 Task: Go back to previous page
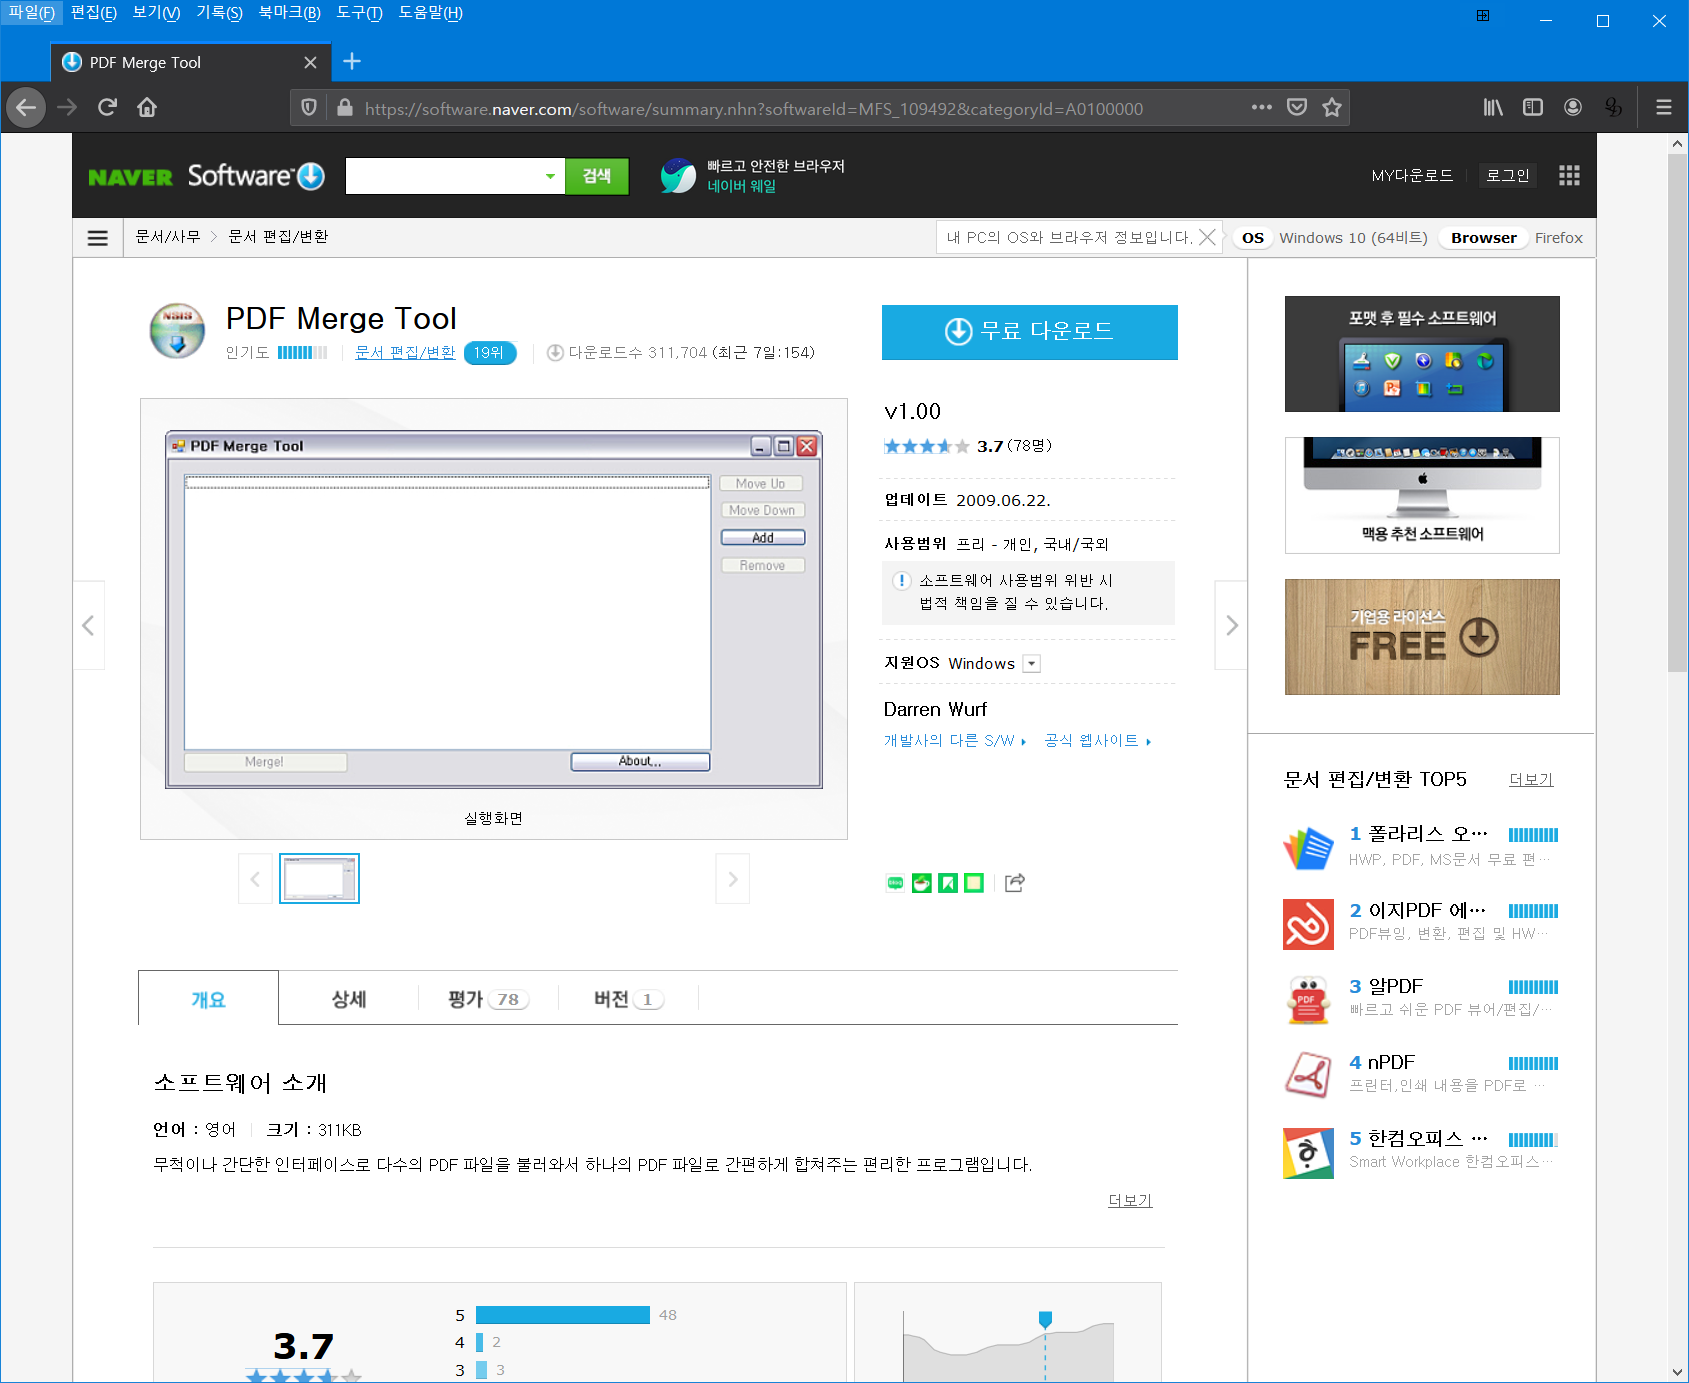[x=26, y=107]
